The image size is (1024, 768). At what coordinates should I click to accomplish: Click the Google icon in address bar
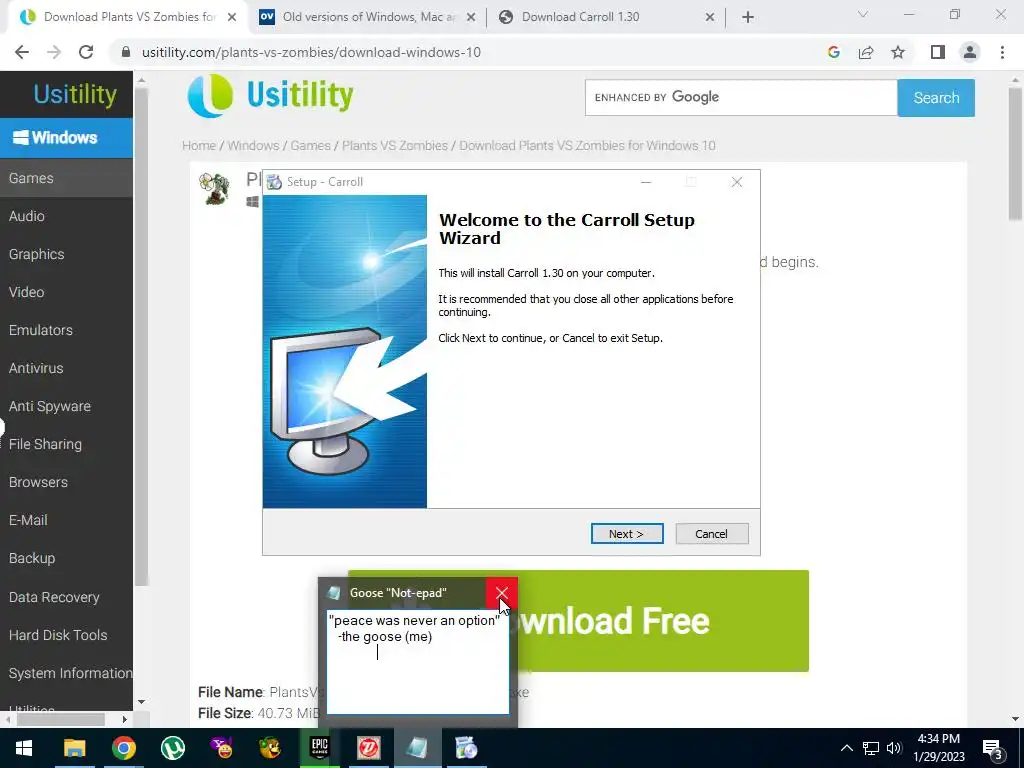[833, 52]
